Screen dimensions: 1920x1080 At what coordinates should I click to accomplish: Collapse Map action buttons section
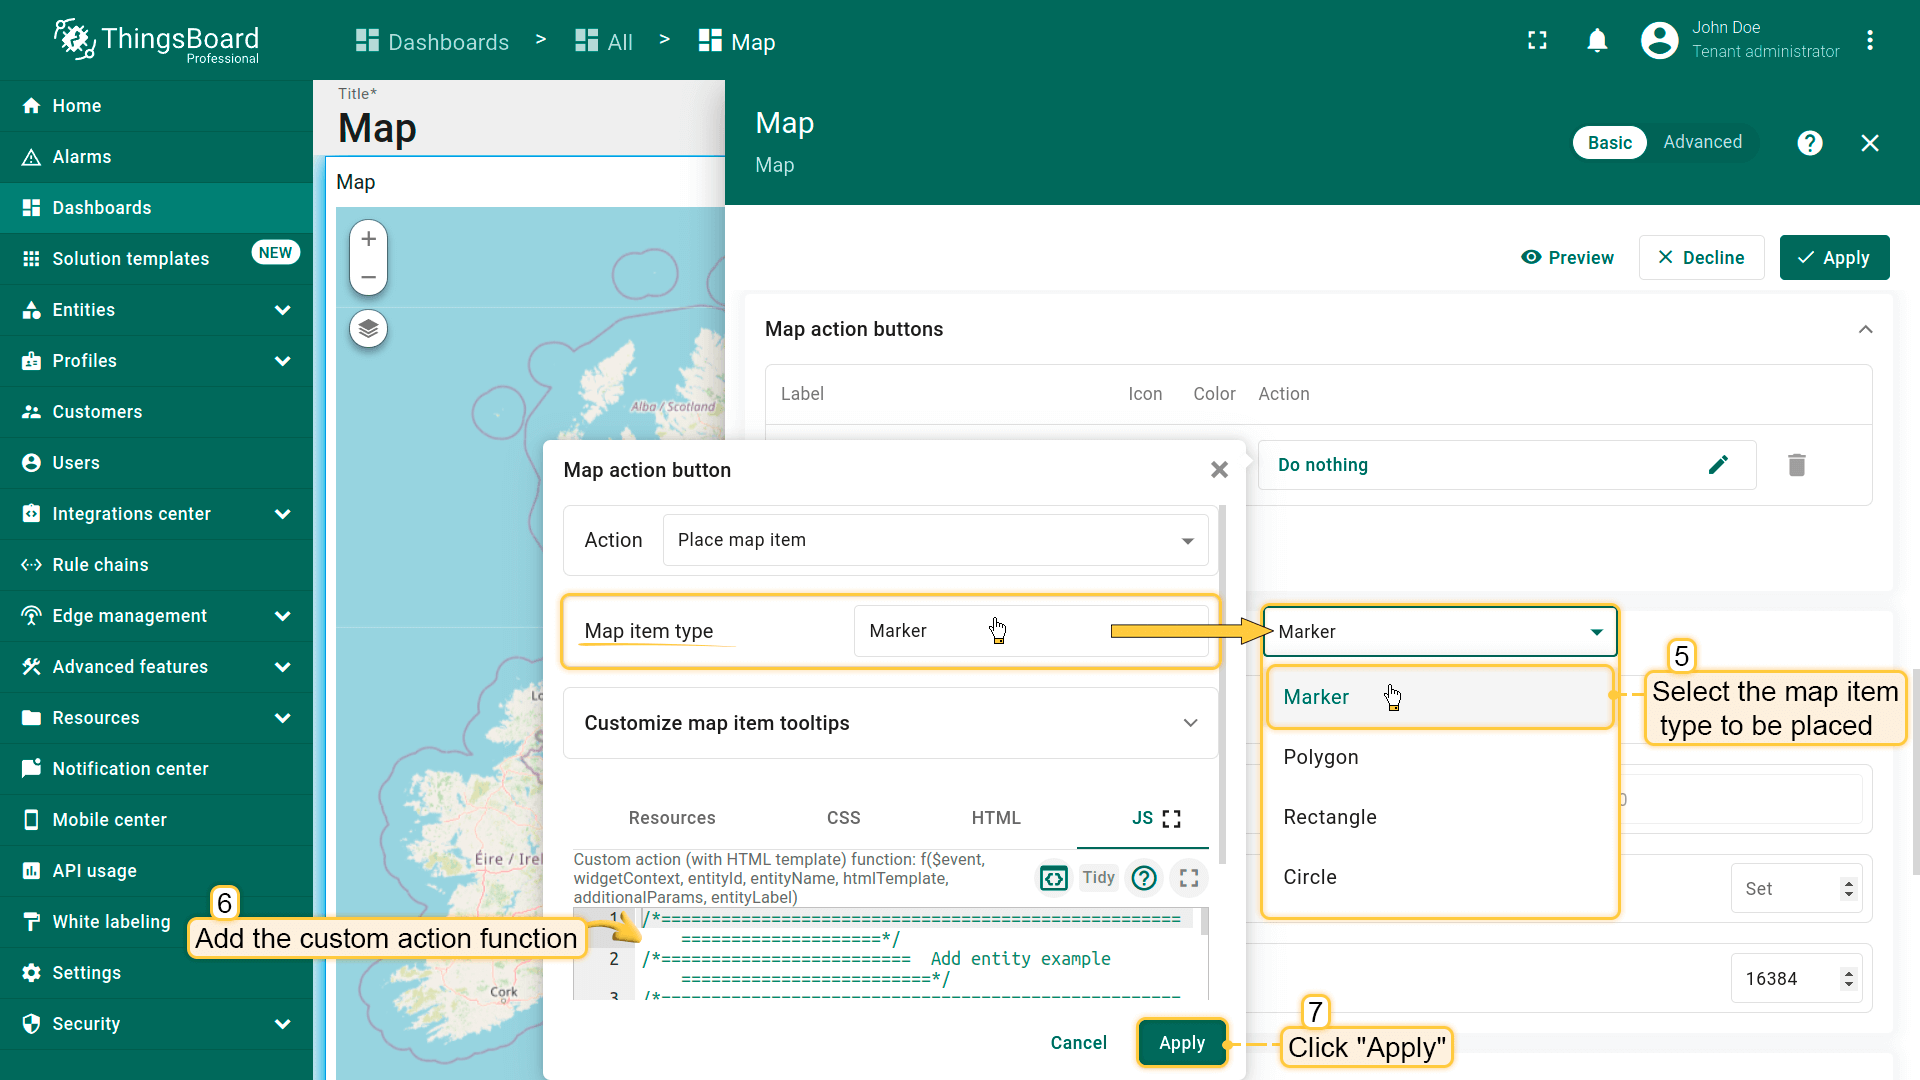(1865, 329)
